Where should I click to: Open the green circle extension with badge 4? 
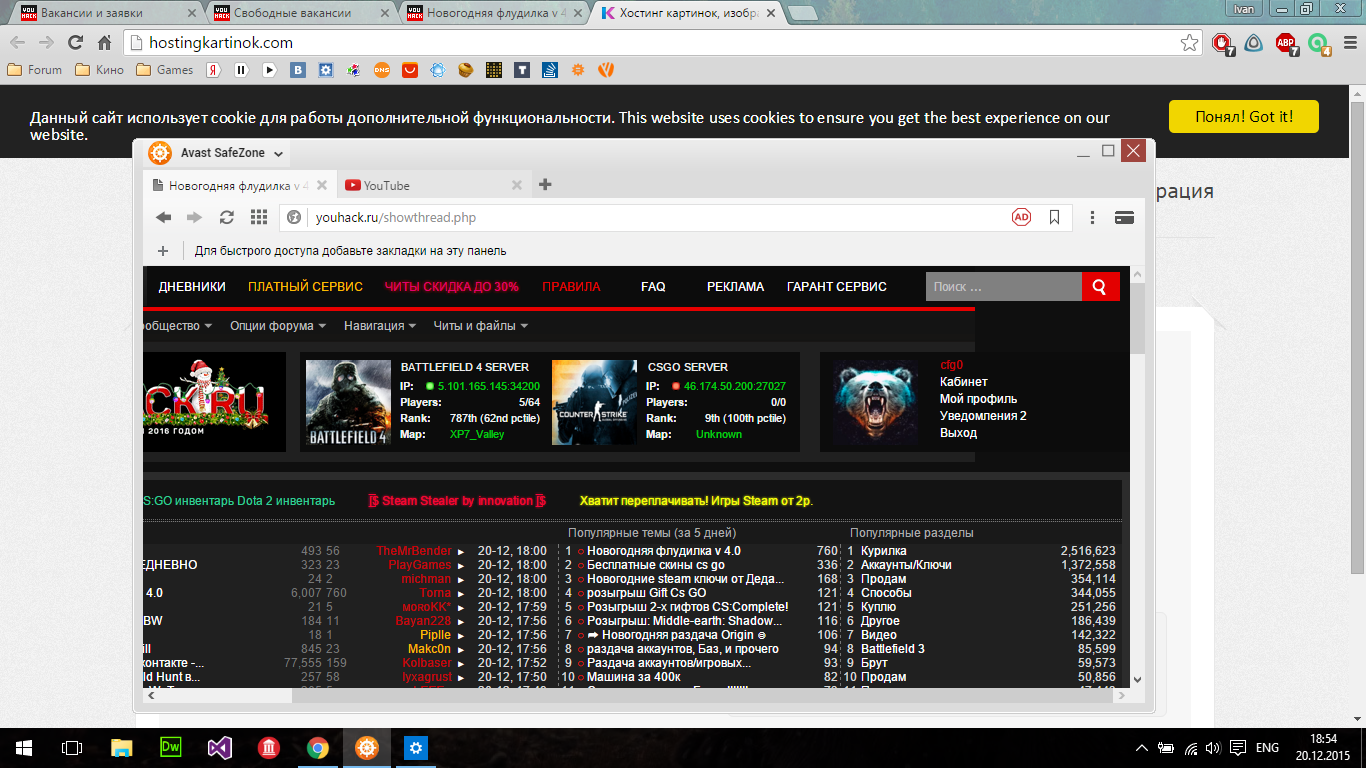pos(1319,43)
